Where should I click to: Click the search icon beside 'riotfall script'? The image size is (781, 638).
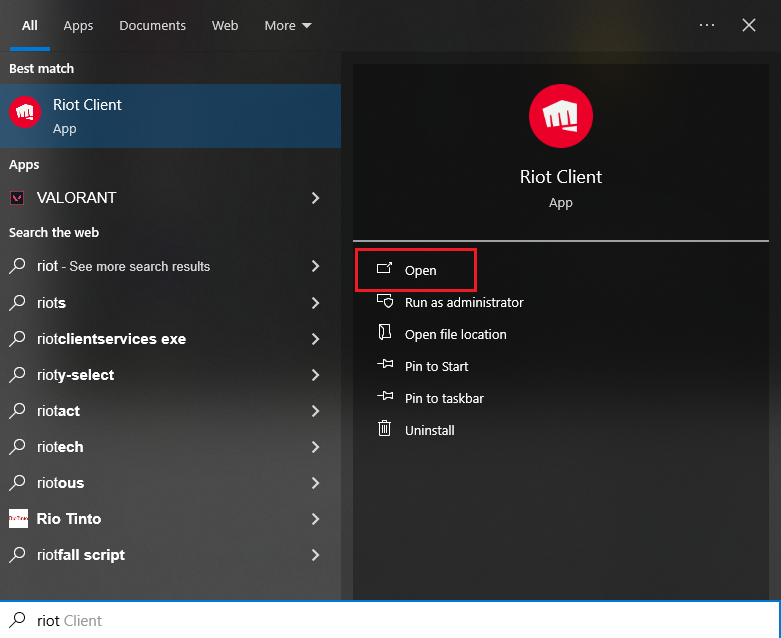tap(17, 554)
